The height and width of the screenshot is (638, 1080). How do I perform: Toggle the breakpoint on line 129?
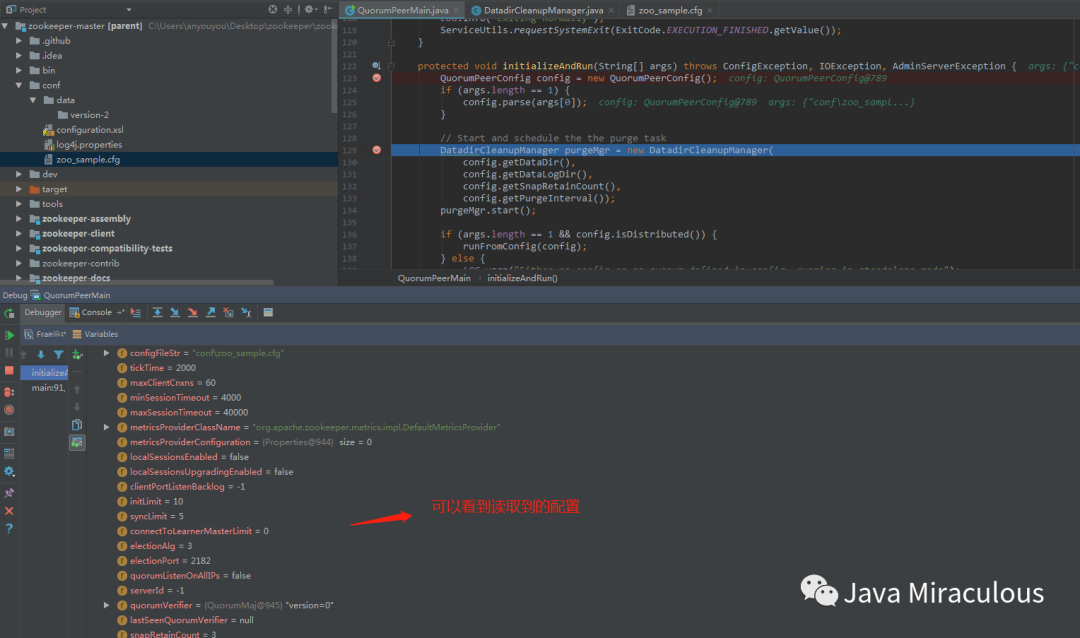click(x=377, y=150)
